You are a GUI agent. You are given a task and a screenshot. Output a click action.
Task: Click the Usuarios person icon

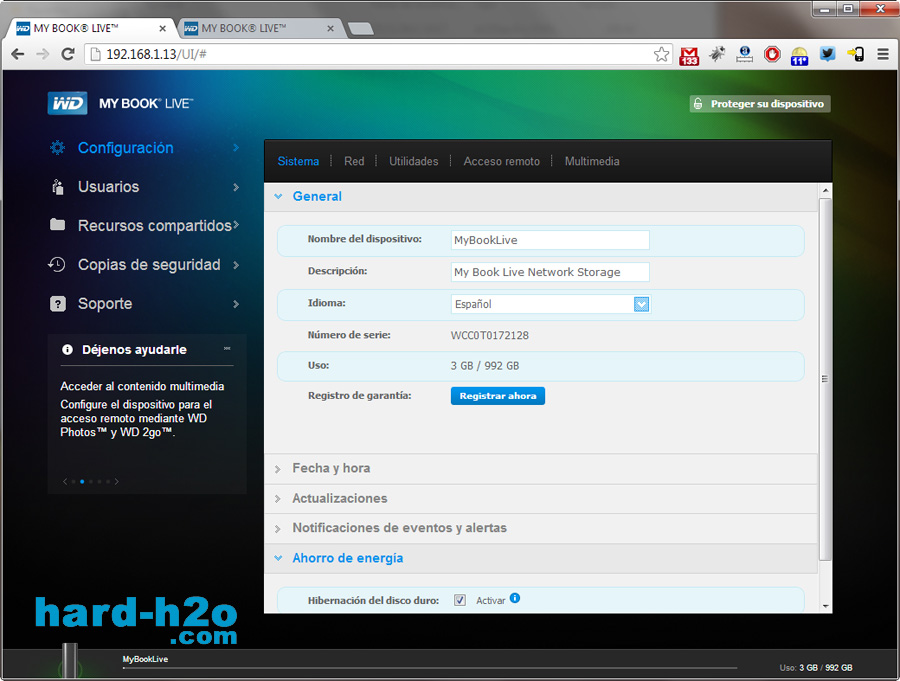(x=57, y=187)
